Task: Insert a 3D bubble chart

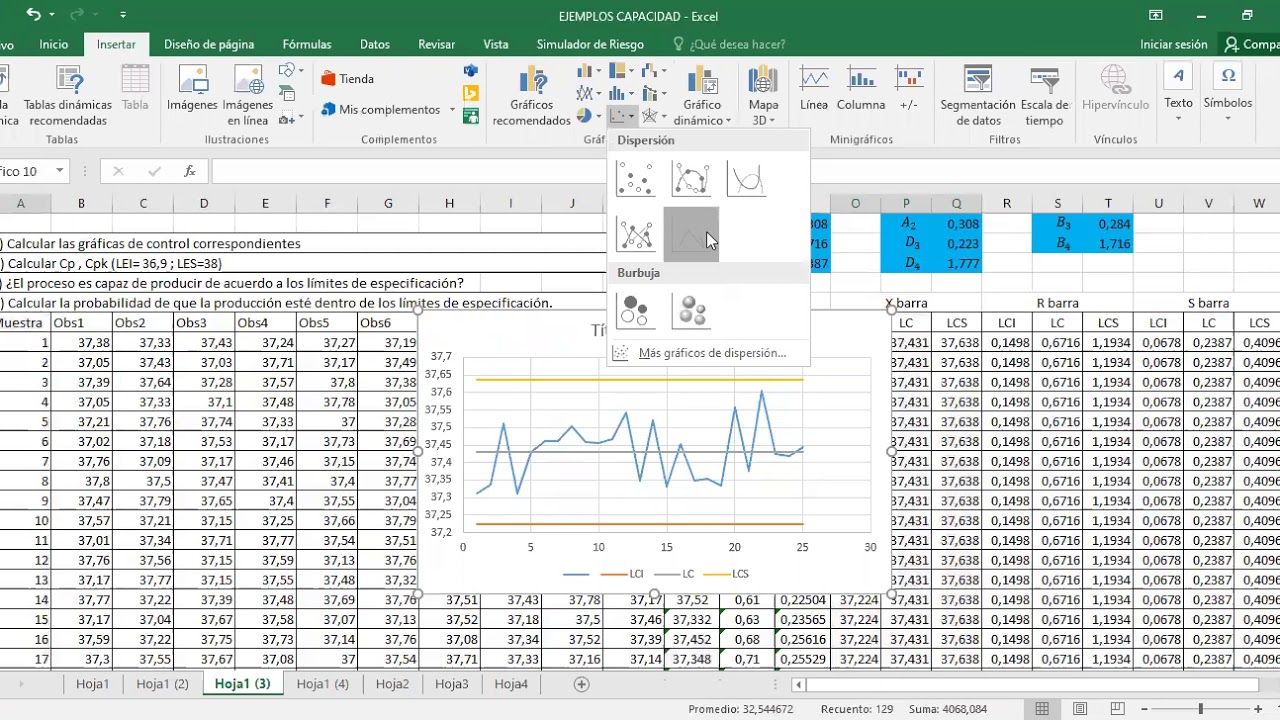Action: [691, 311]
